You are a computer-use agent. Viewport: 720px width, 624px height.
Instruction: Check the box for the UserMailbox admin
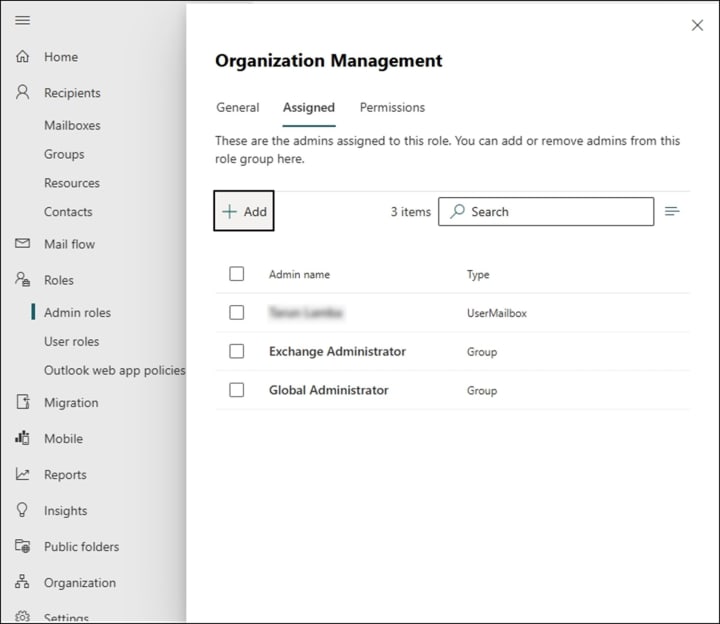tap(236, 313)
